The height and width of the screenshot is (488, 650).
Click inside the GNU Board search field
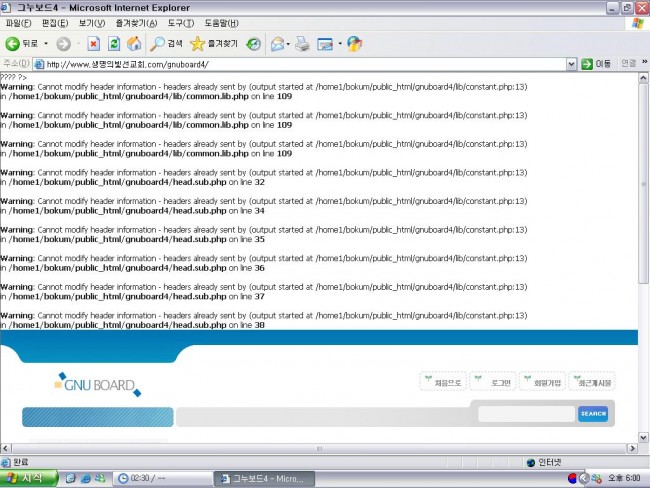525,414
